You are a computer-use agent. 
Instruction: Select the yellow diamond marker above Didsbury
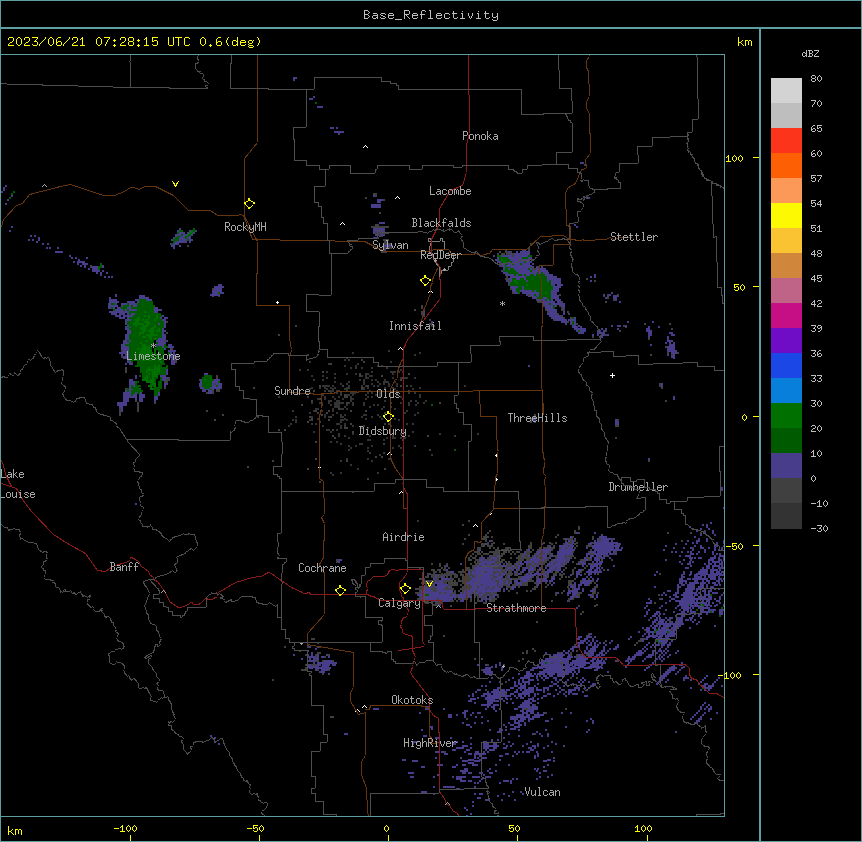click(x=388, y=417)
